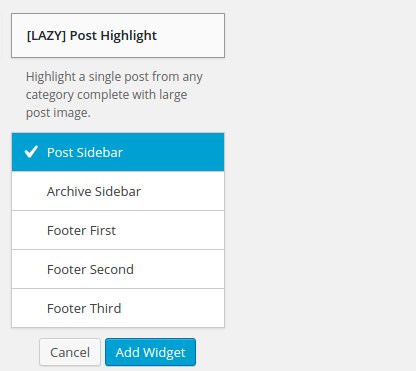Confirm widget placement with Add Widget
The width and height of the screenshot is (416, 371).
(x=150, y=352)
